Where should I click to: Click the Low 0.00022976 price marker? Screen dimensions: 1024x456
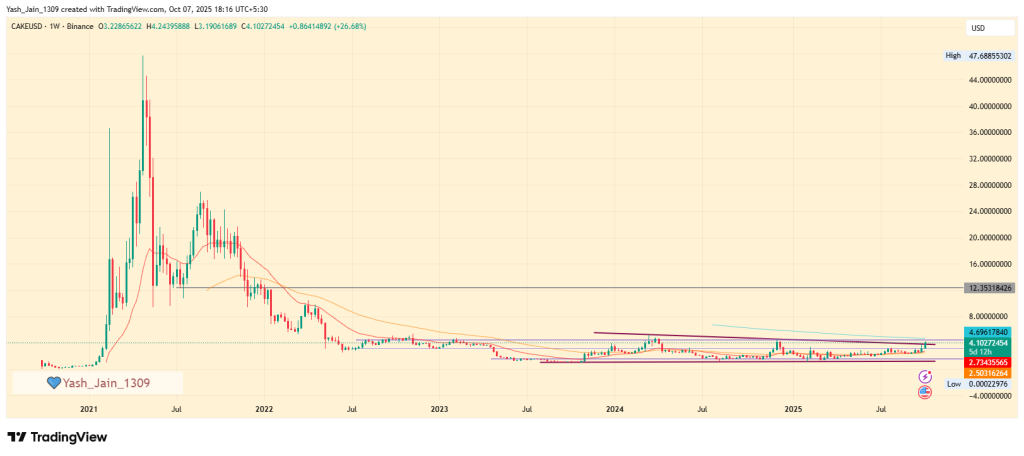click(980, 384)
